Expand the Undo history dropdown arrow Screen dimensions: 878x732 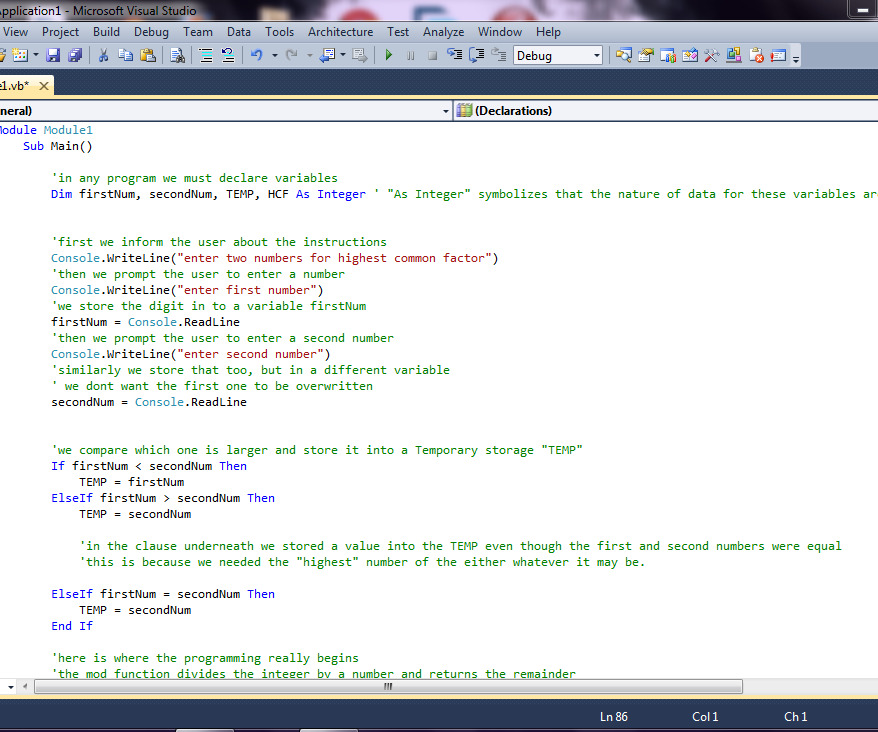pos(274,55)
